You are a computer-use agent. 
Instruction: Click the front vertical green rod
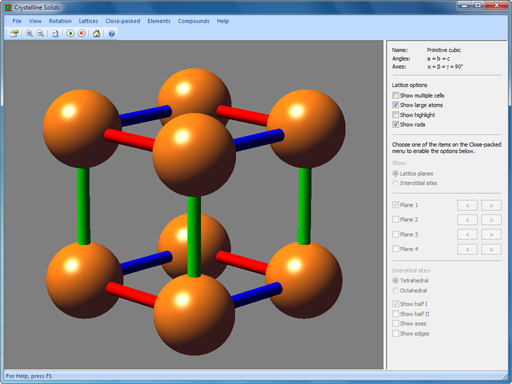(x=194, y=237)
